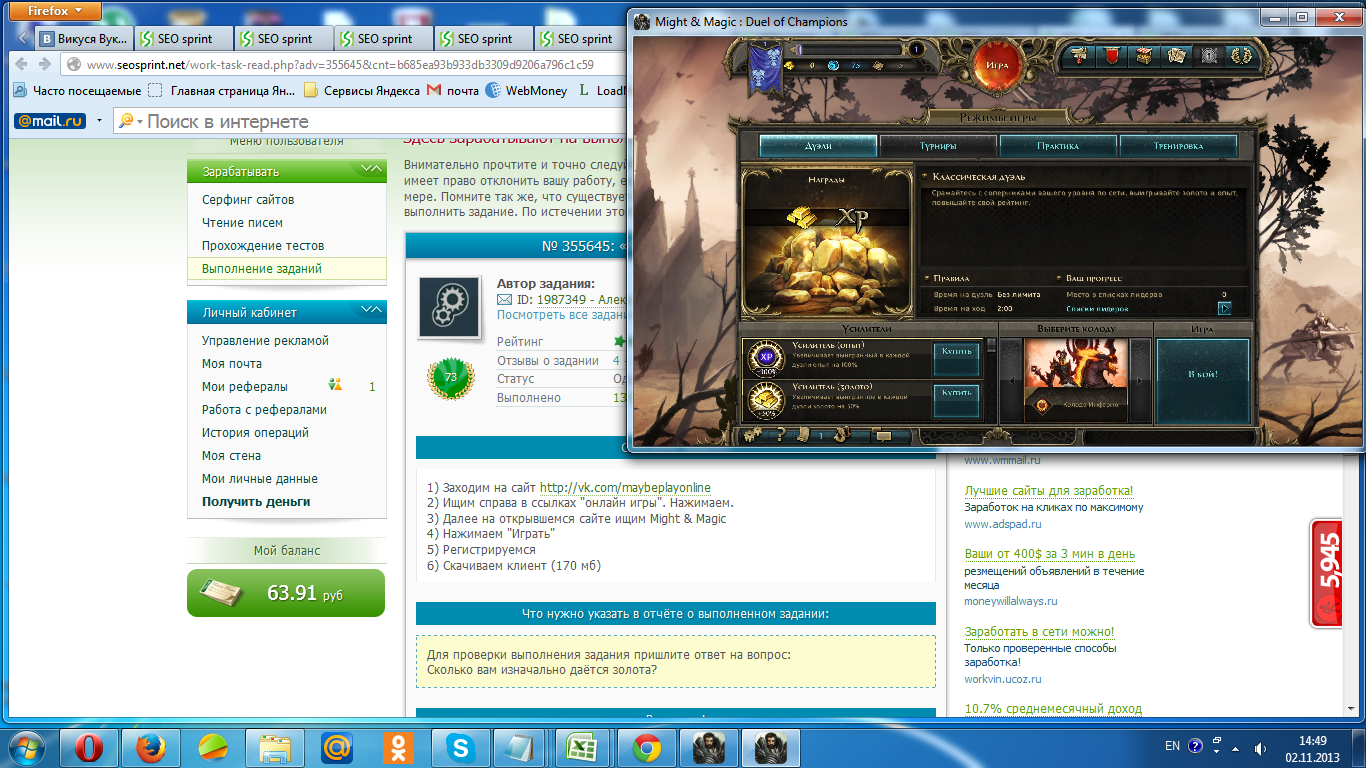Open the почта bookmark
Viewport: 1366px width, 768px height.
click(453, 90)
